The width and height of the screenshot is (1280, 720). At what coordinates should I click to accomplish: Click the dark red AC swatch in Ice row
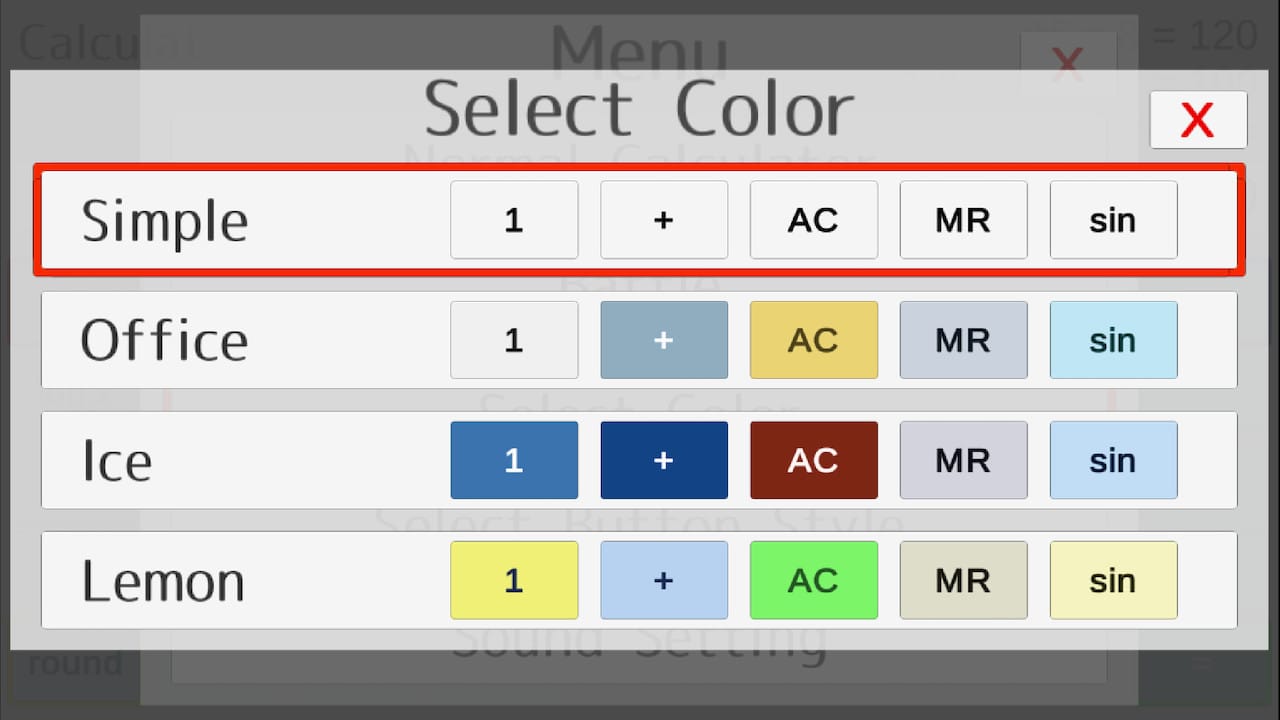(814, 460)
